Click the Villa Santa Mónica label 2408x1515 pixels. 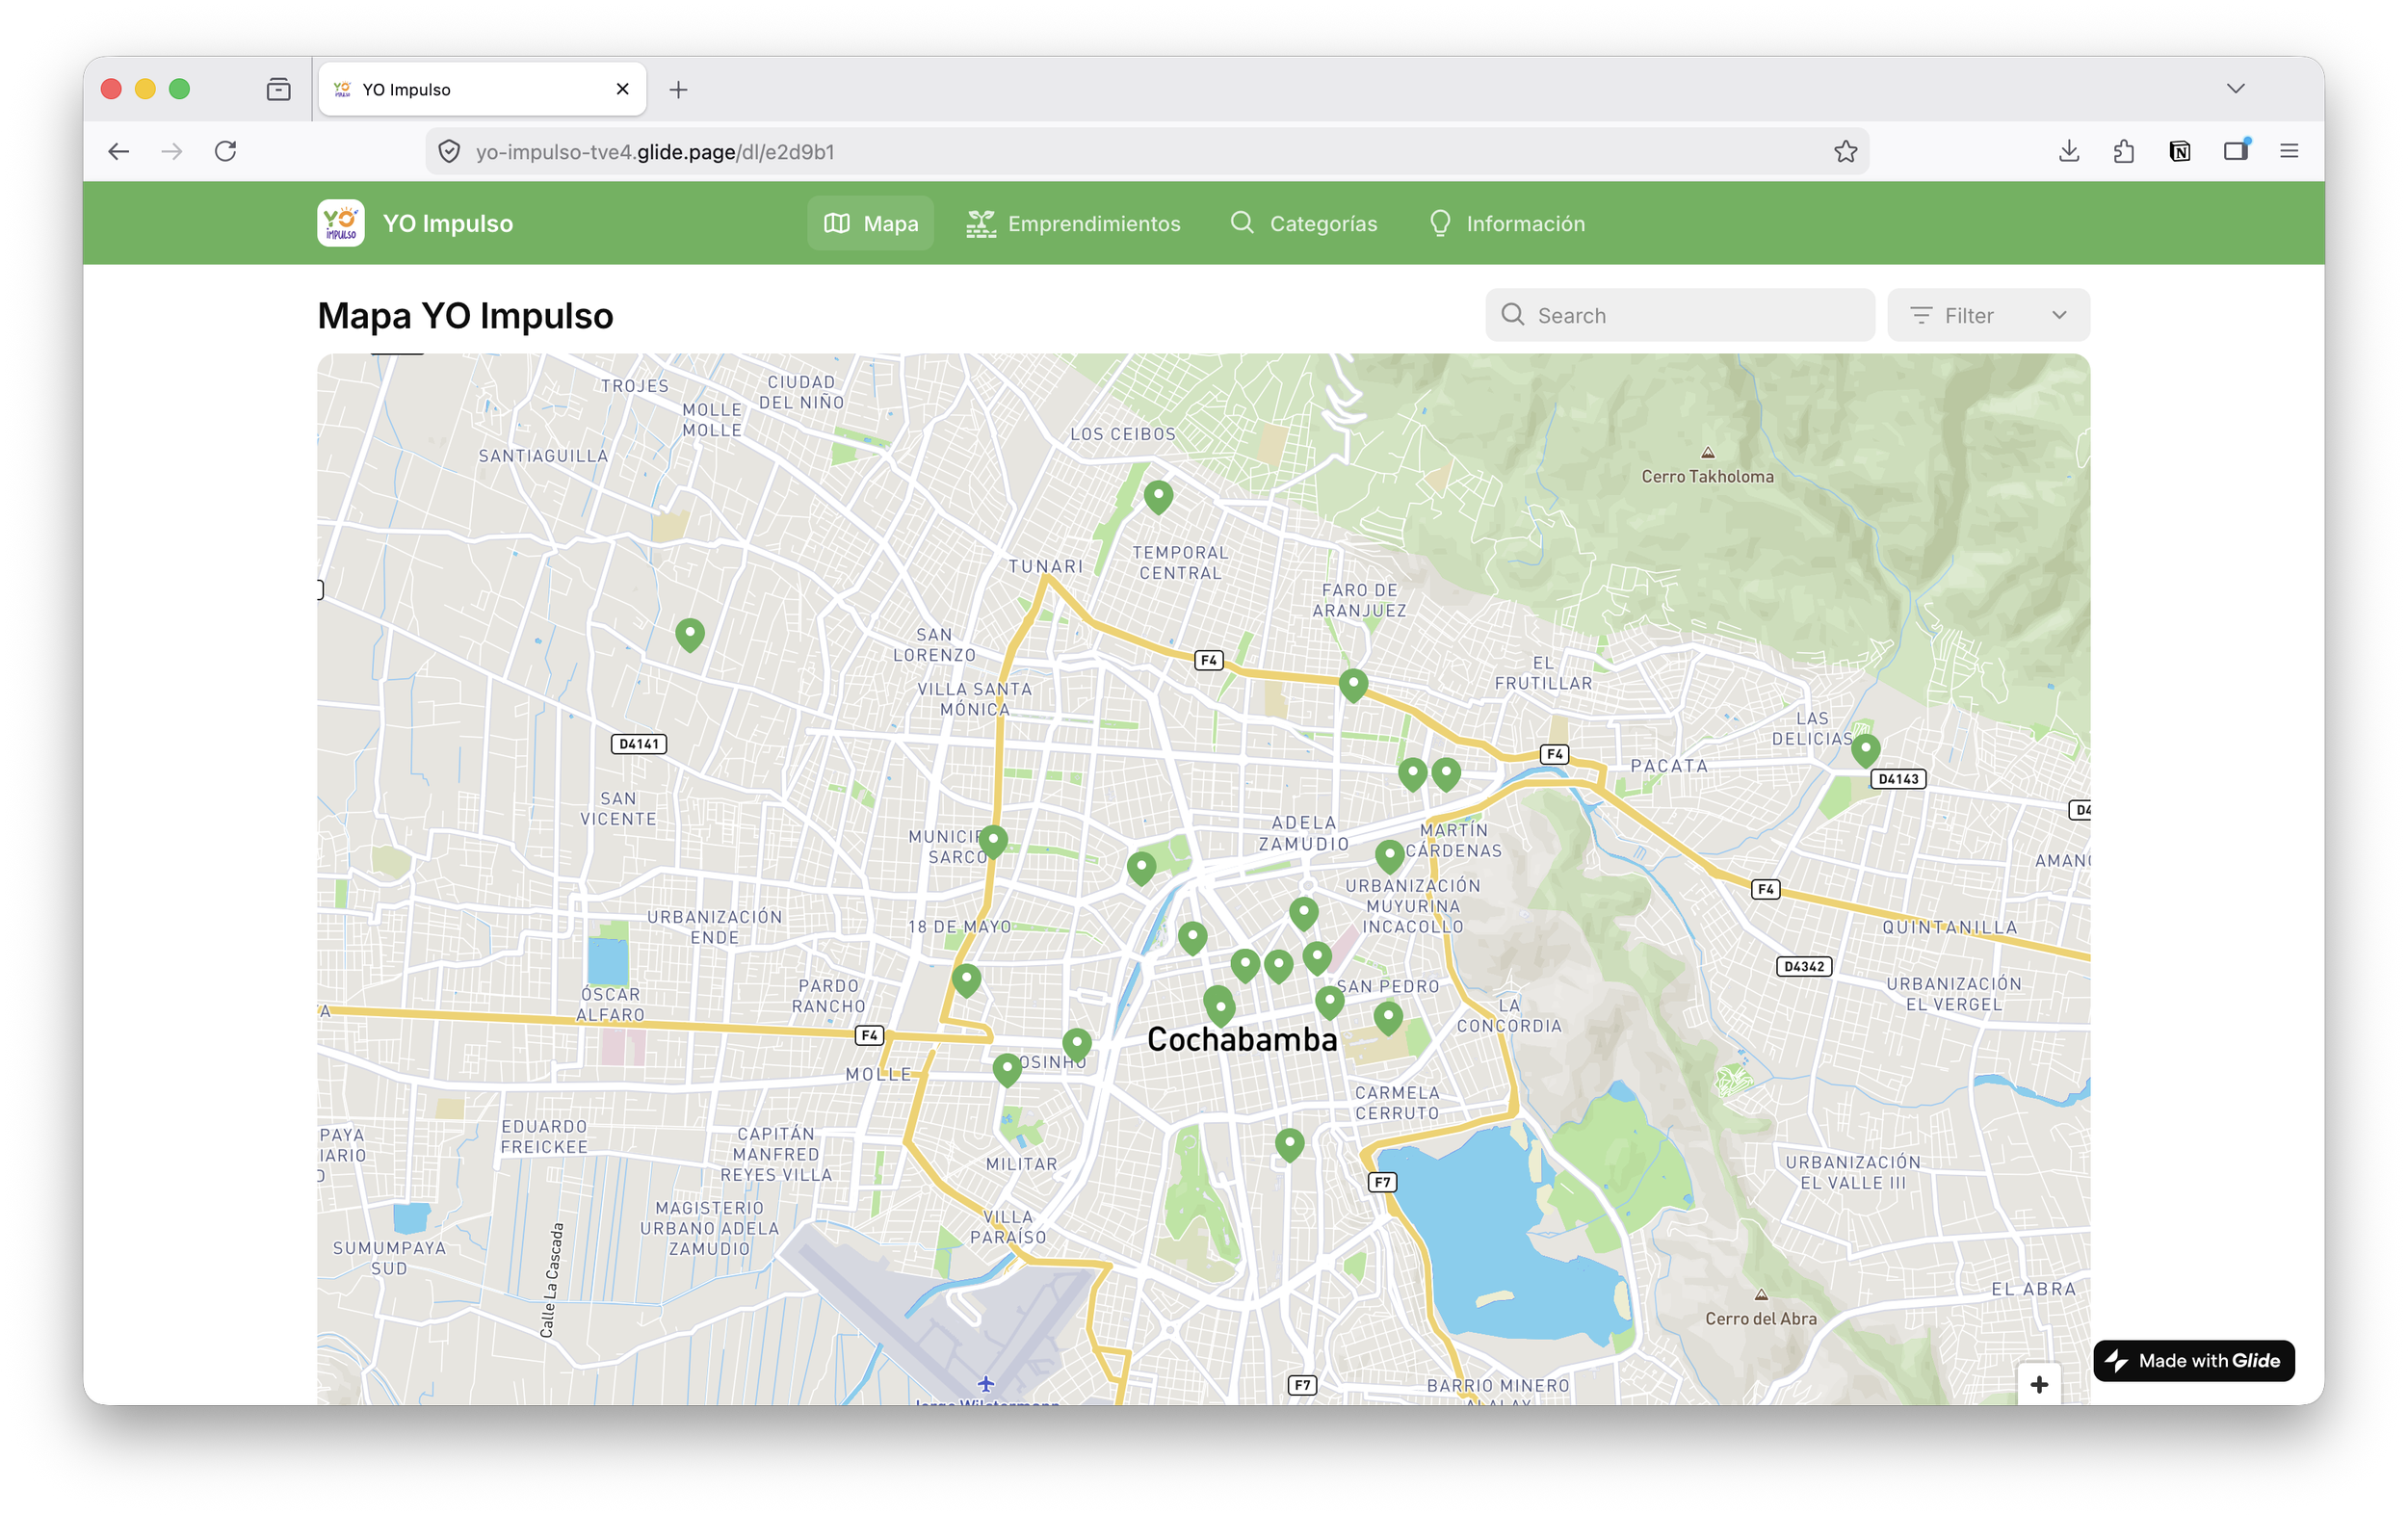(x=974, y=699)
